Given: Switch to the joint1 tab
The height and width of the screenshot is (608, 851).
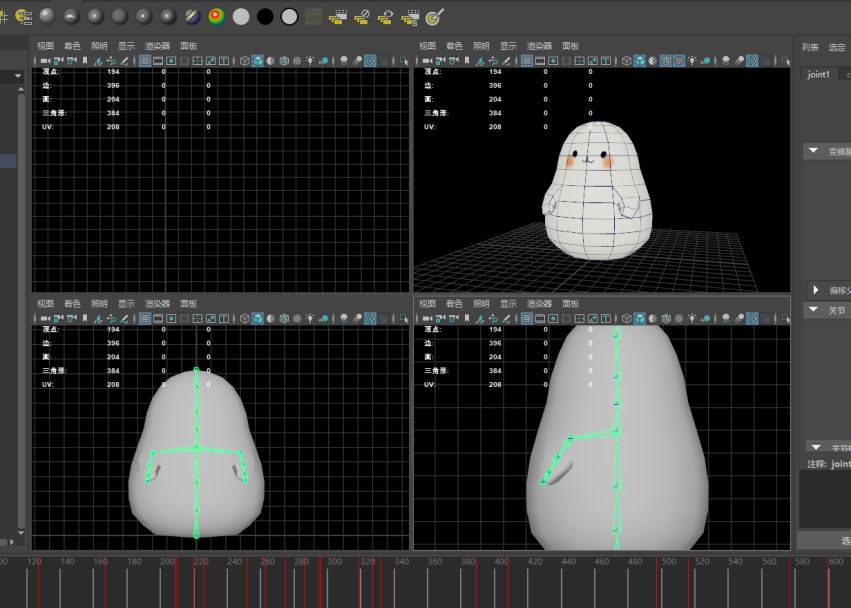Looking at the screenshot, I should 819,75.
